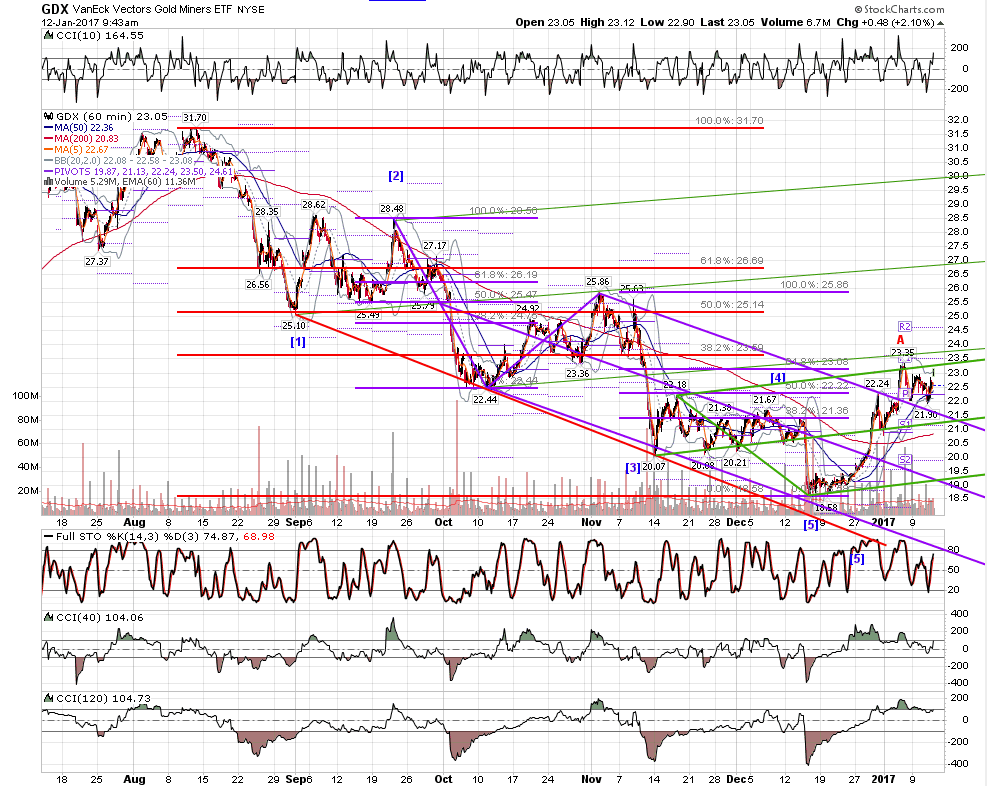987x786 pixels.
Task: Click the 28.62 price label
Action: (x=313, y=205)
